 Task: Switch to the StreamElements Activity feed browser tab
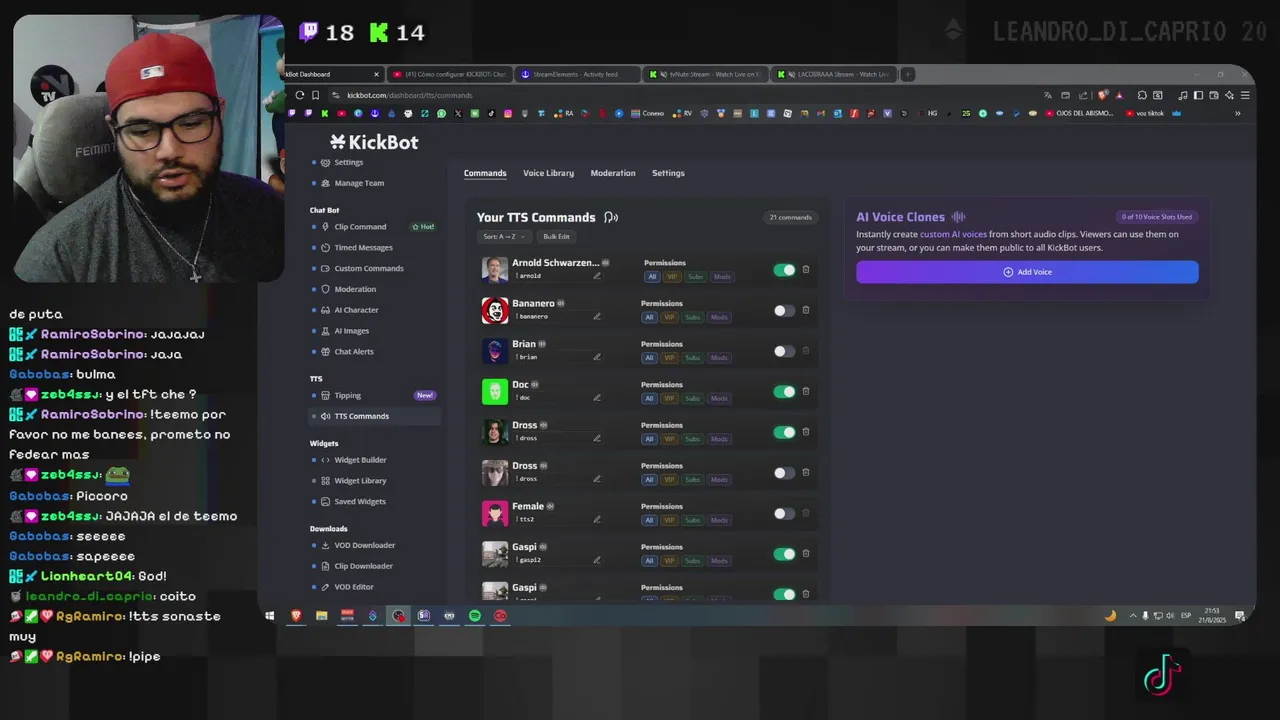(x=576, y=74)
